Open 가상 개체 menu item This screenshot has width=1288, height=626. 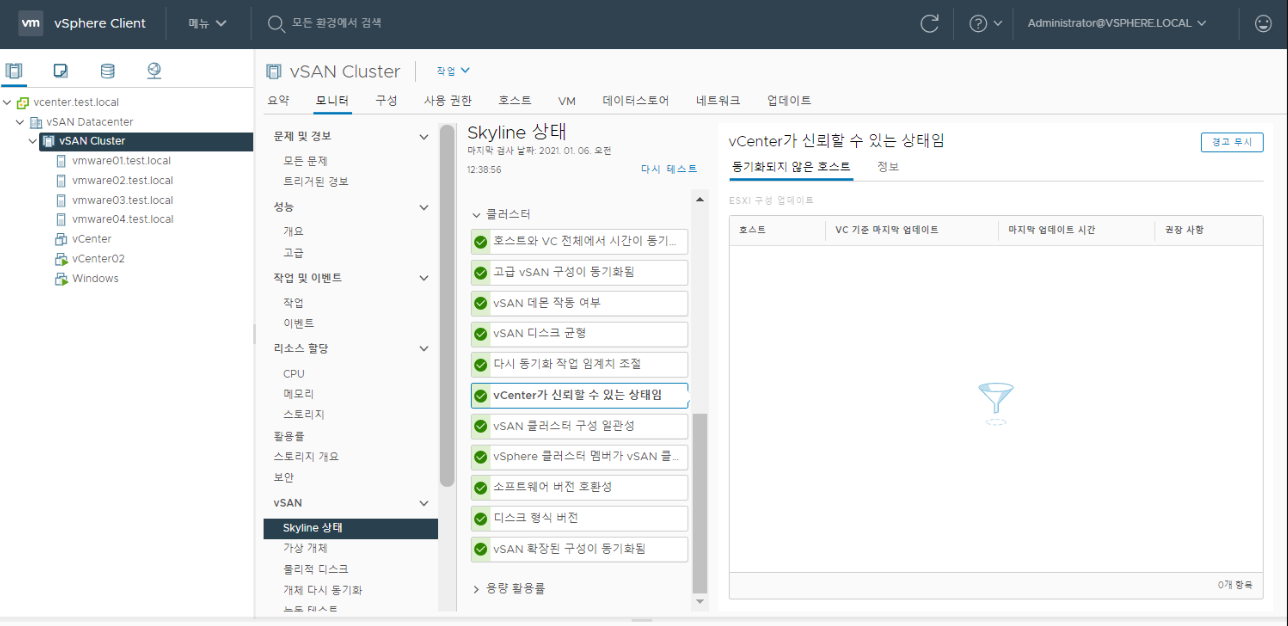coord(305,548)
